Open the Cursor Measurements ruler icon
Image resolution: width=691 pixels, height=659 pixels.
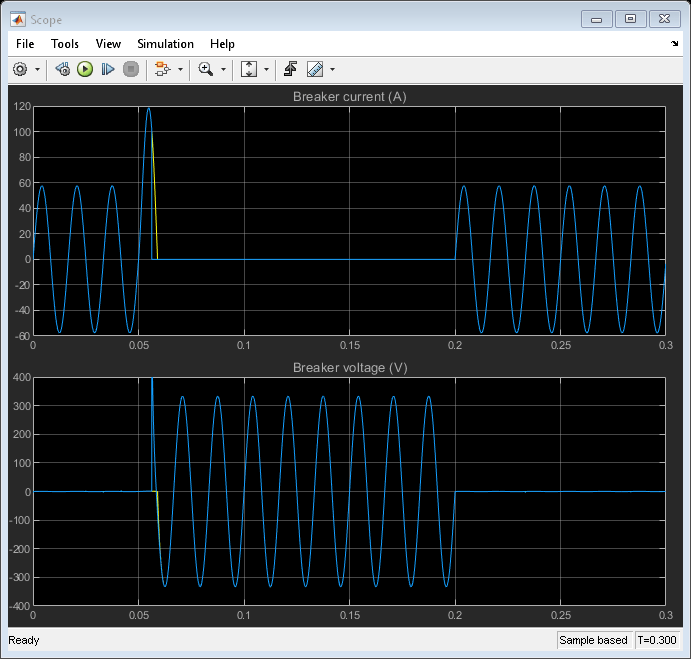point(315,69)
